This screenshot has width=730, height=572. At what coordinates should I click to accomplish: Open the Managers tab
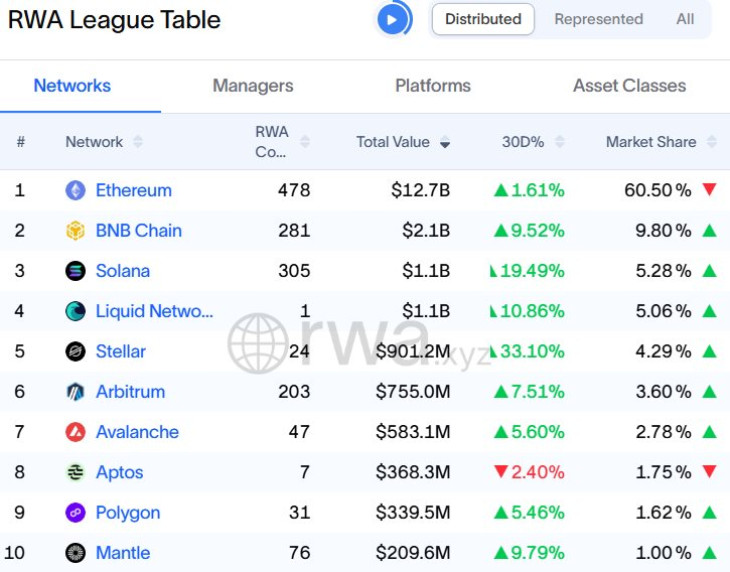point(253,86)
